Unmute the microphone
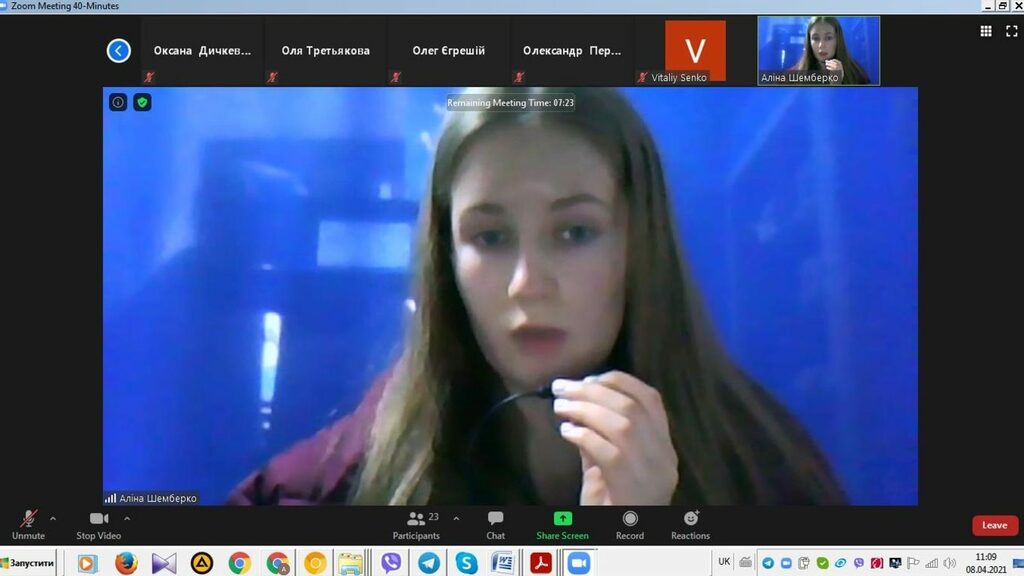The image size is (1024, 576). [x=28, y=523]
